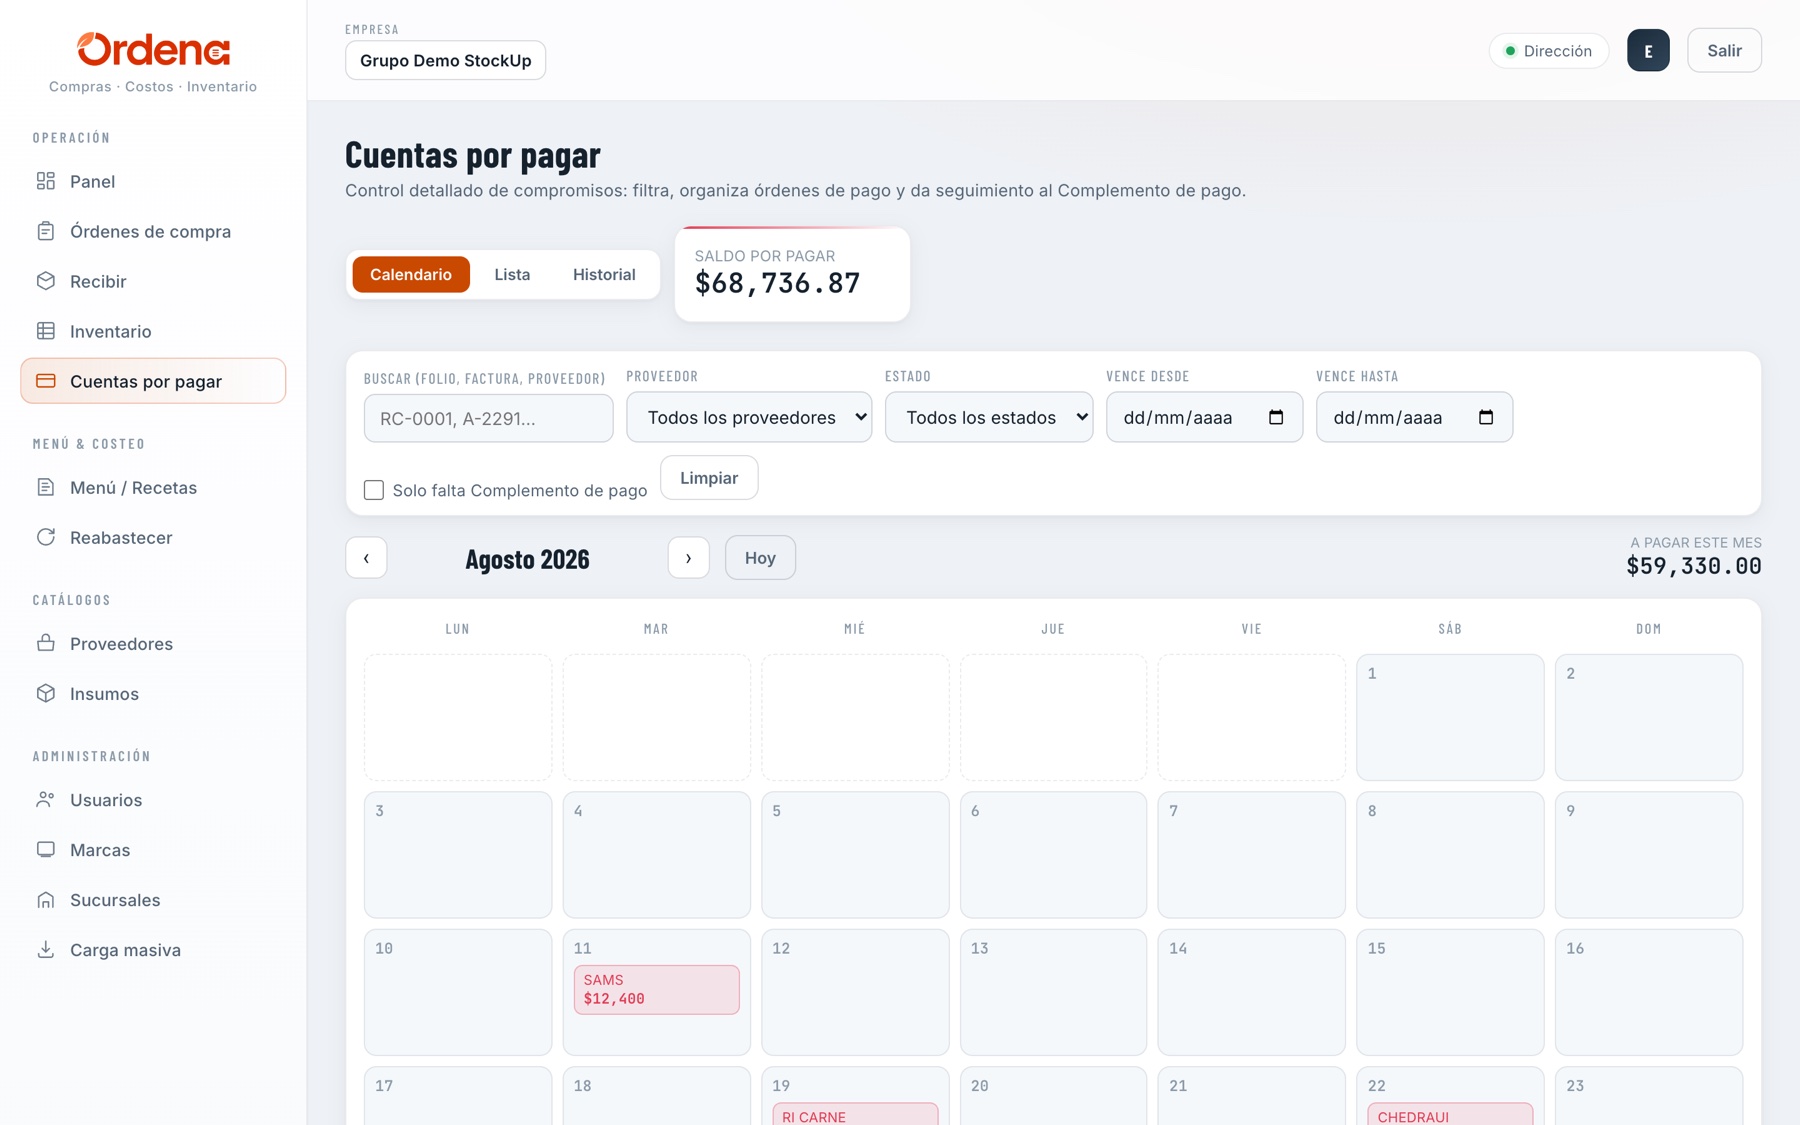
Task: Click the Vence hasta date field
Action: [1414, 417]
